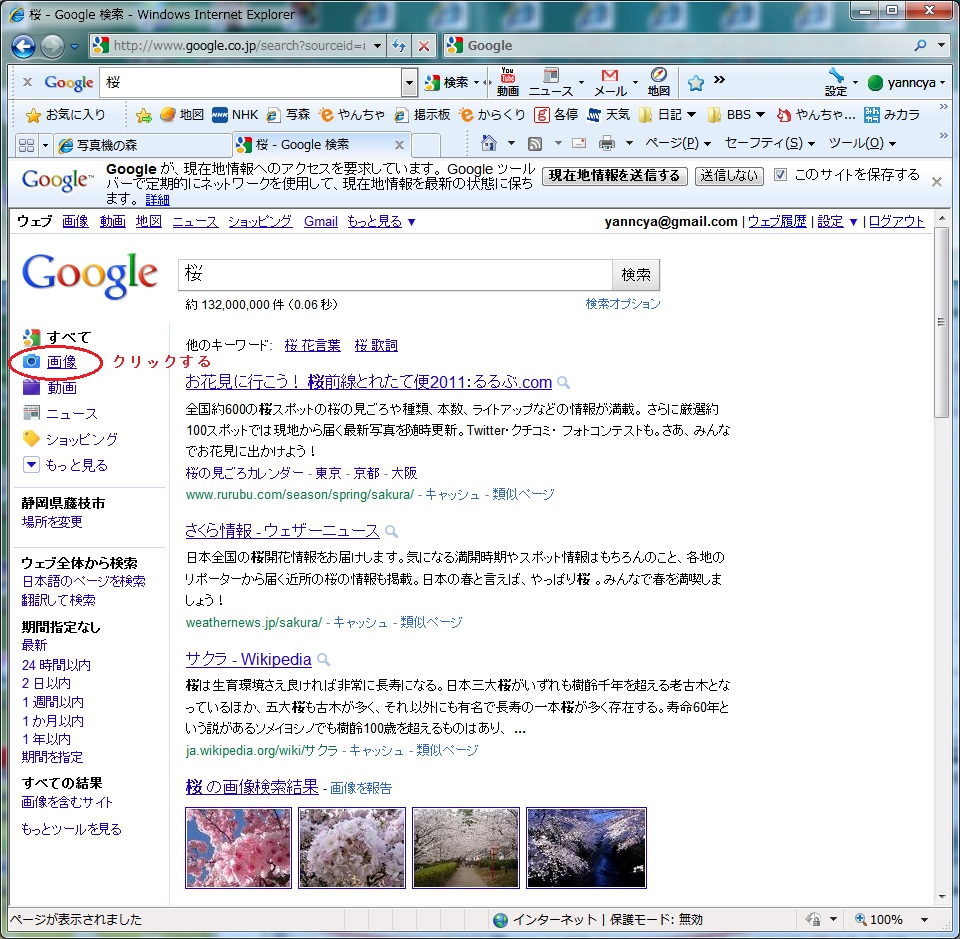
Task: Click the 検索オプション link
Action: pos(623,304)
